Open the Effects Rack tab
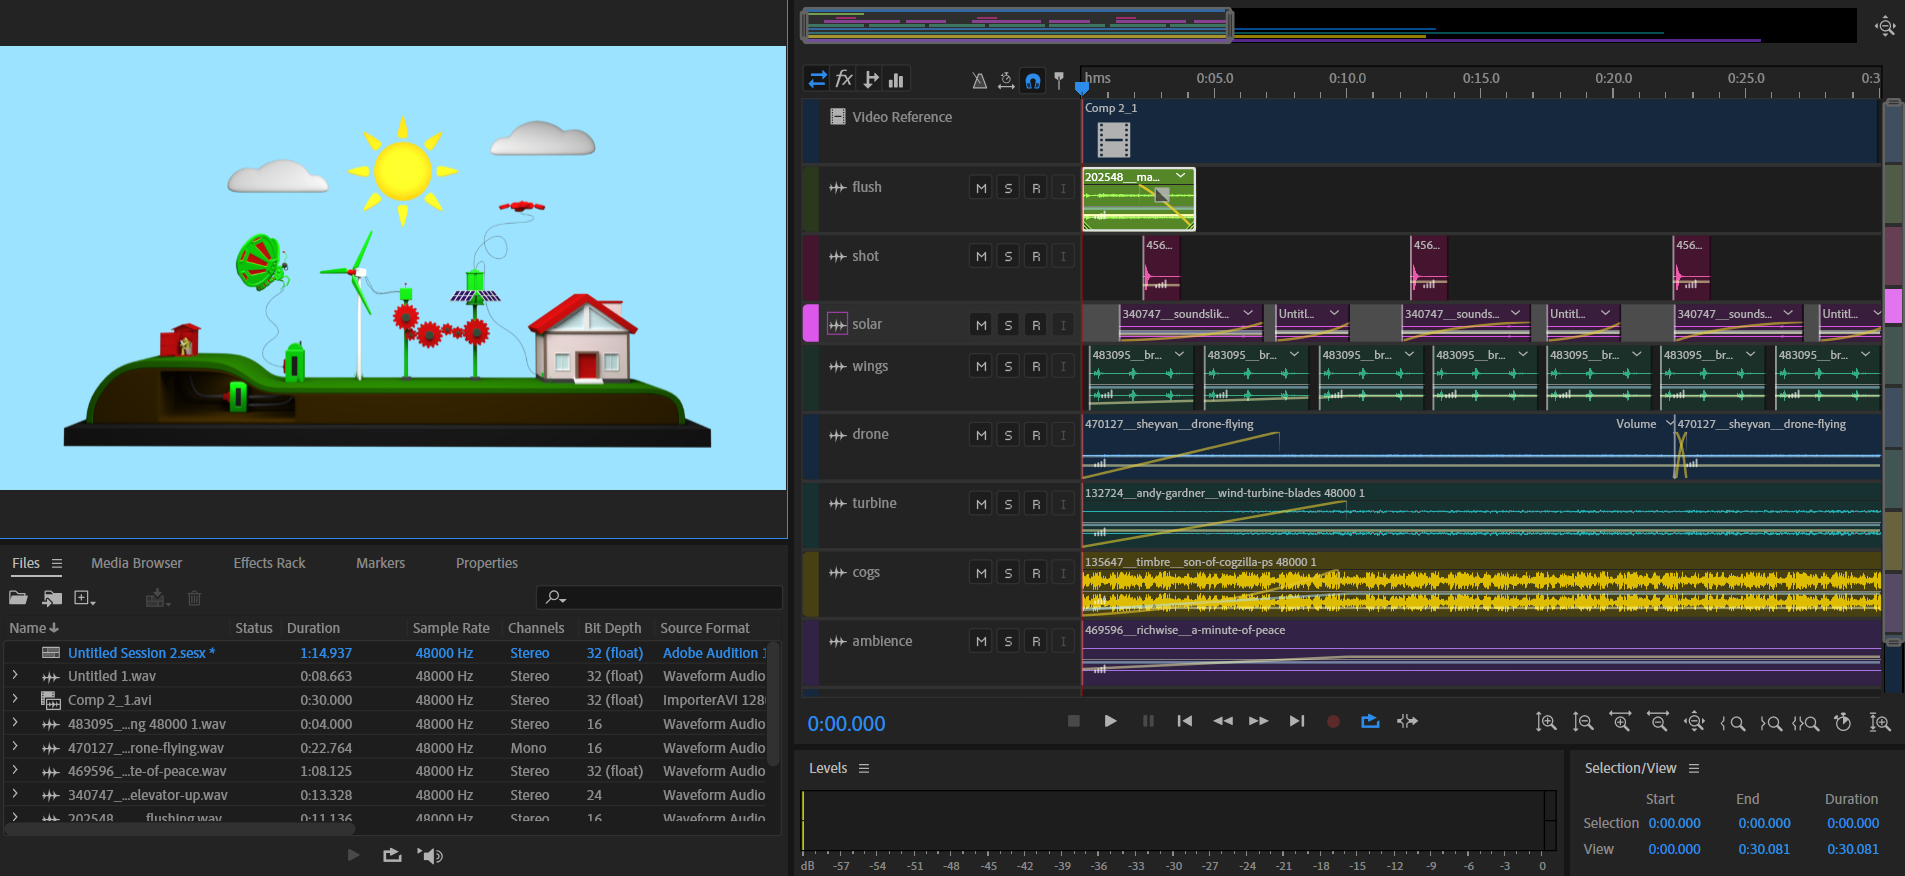This screenshot has height=876, width=1905. click(x=269, y=563)
